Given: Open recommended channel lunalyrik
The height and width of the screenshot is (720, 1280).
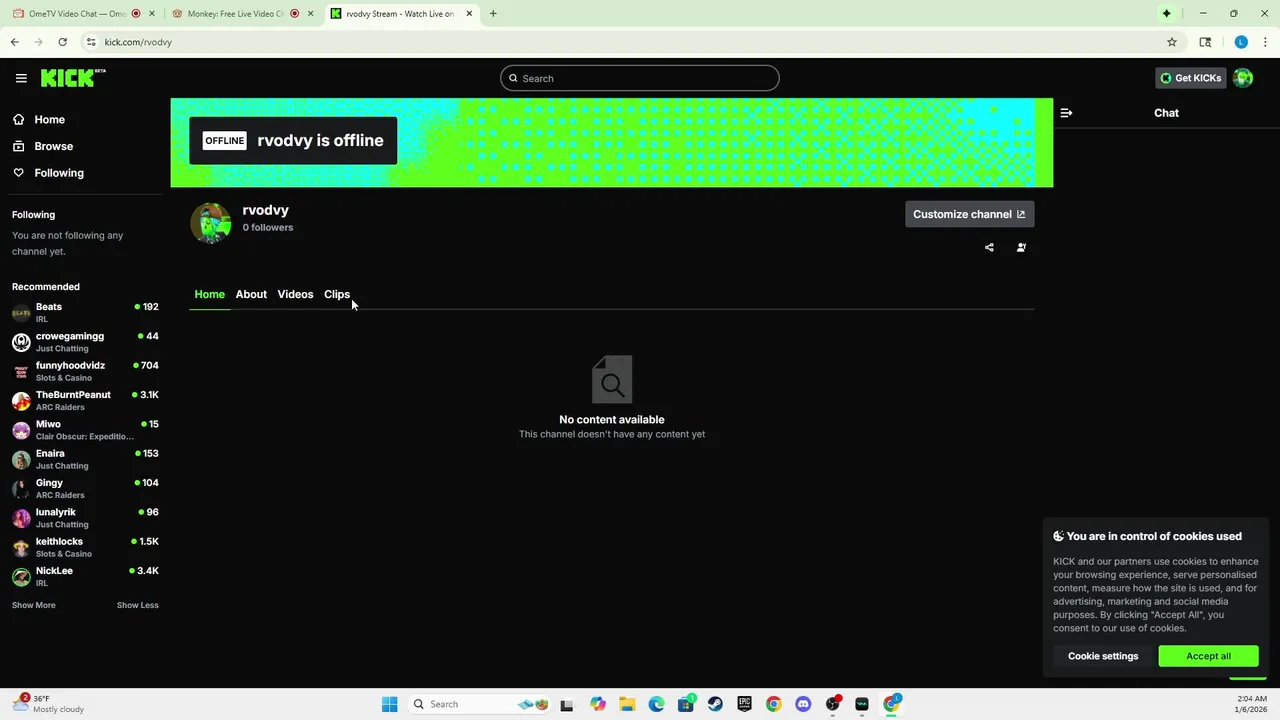Looking at the screenshot, I should (x=85, y=518).
